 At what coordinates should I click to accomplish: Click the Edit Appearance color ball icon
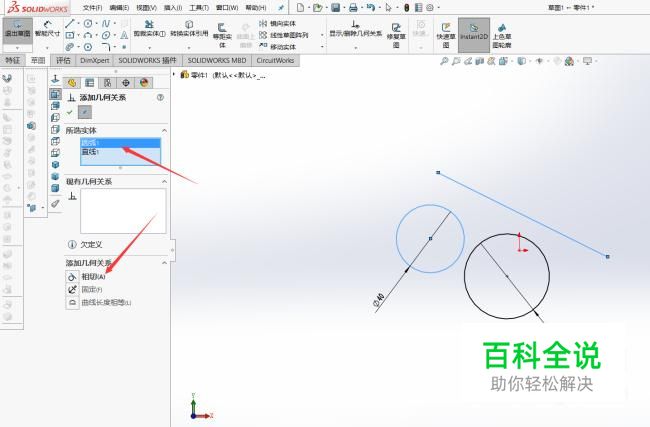coord(569,61)
